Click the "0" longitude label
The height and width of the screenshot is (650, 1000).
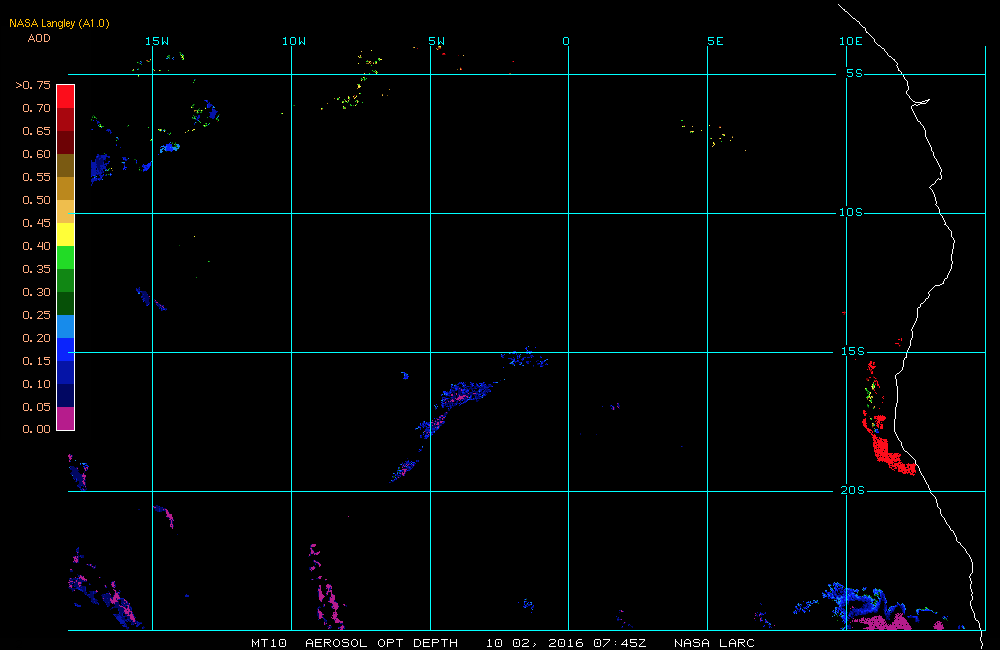[566, 41]
